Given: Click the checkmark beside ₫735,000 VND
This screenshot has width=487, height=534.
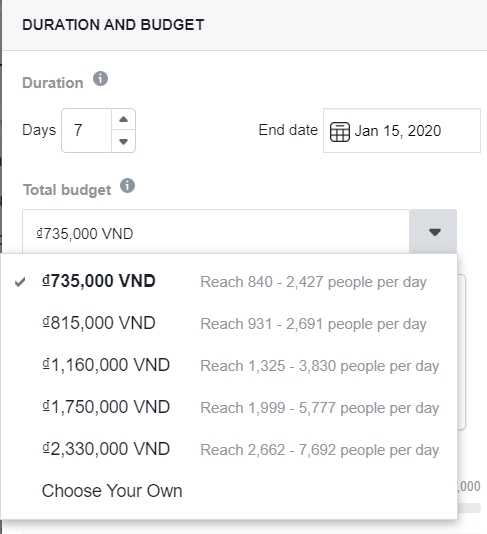Looking at the screenshot, I should click(x=20, y=282).
